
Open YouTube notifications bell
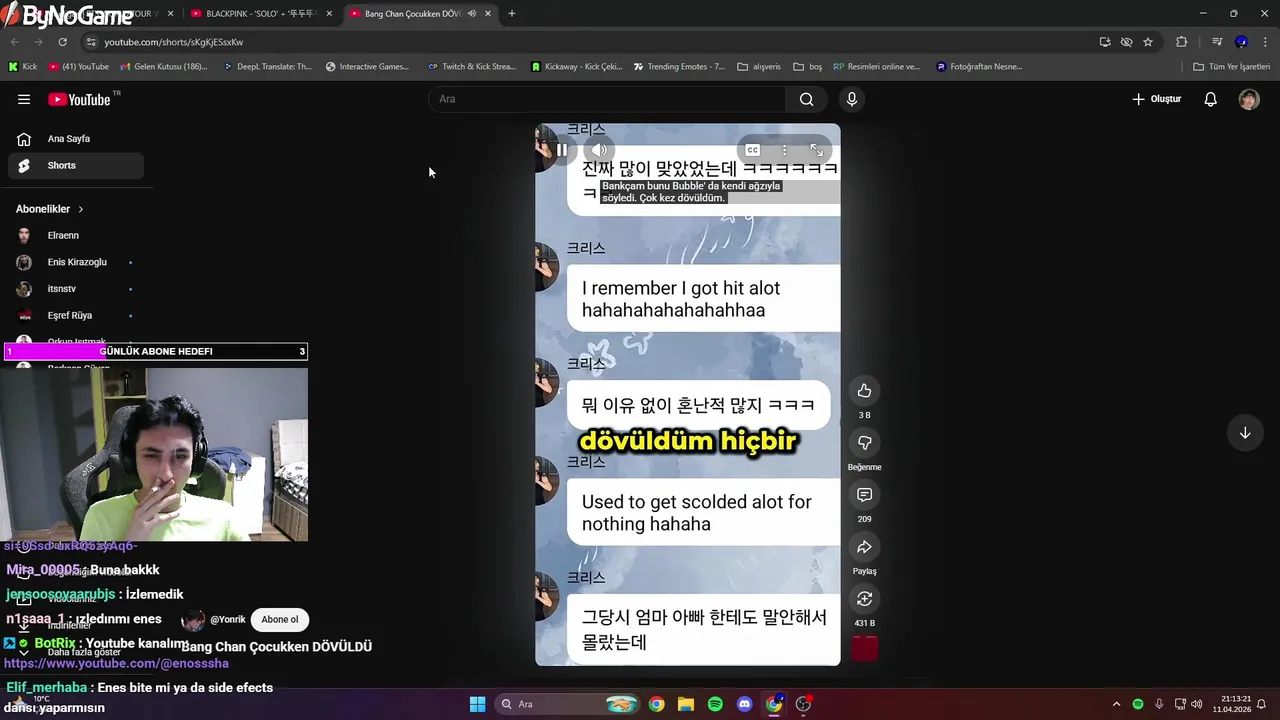1210,99
